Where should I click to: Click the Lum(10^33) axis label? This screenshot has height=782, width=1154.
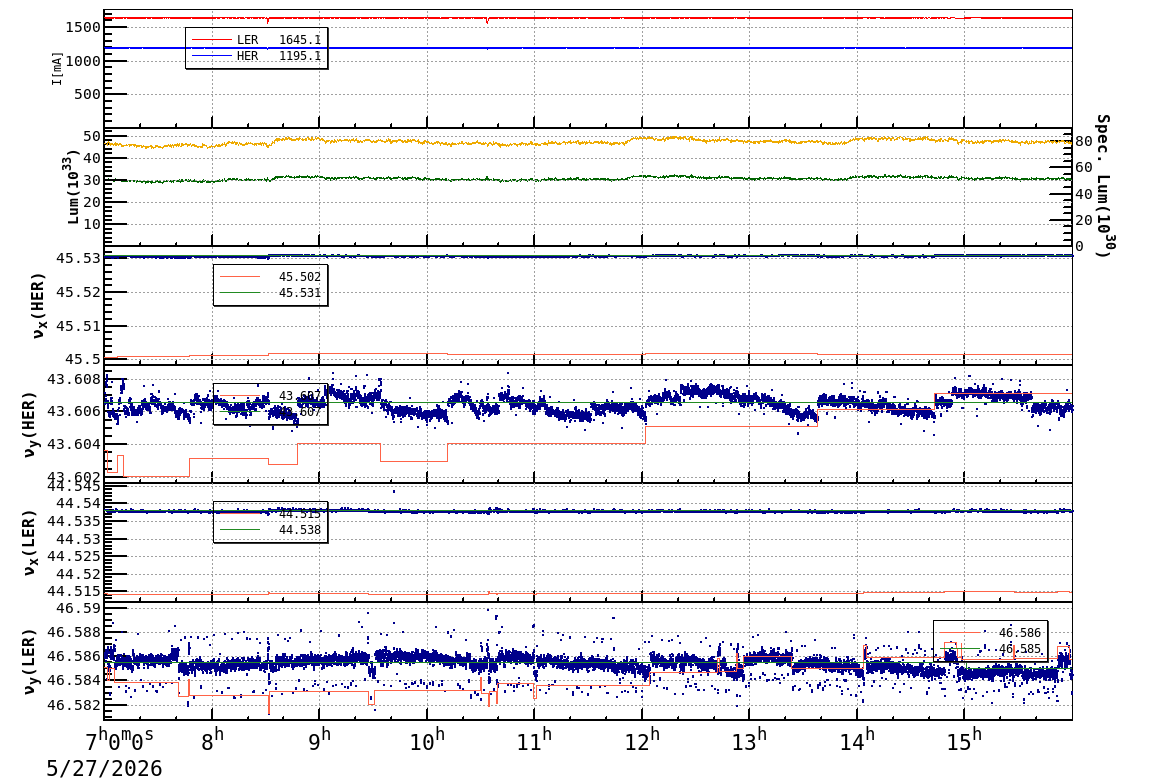(x=71, y=187)
